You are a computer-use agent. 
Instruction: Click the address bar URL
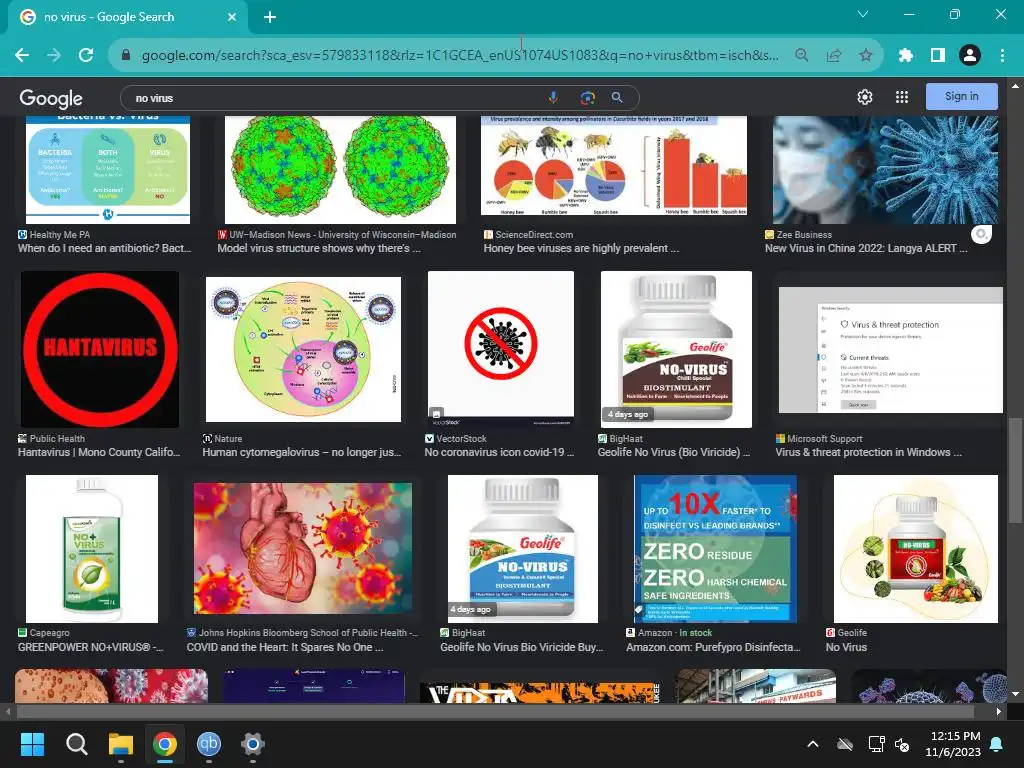pyautogui.click(x=460, y=56)
